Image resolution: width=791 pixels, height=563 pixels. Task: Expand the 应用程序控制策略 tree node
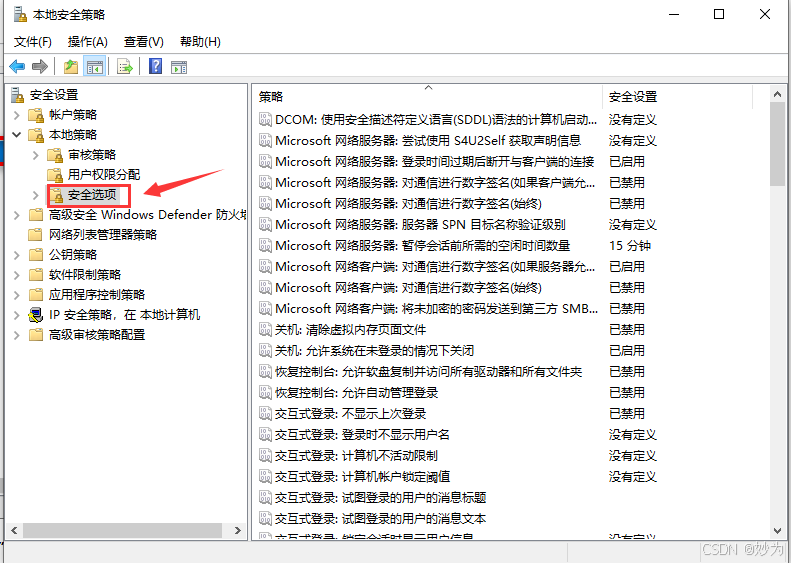tap(17, 295)
